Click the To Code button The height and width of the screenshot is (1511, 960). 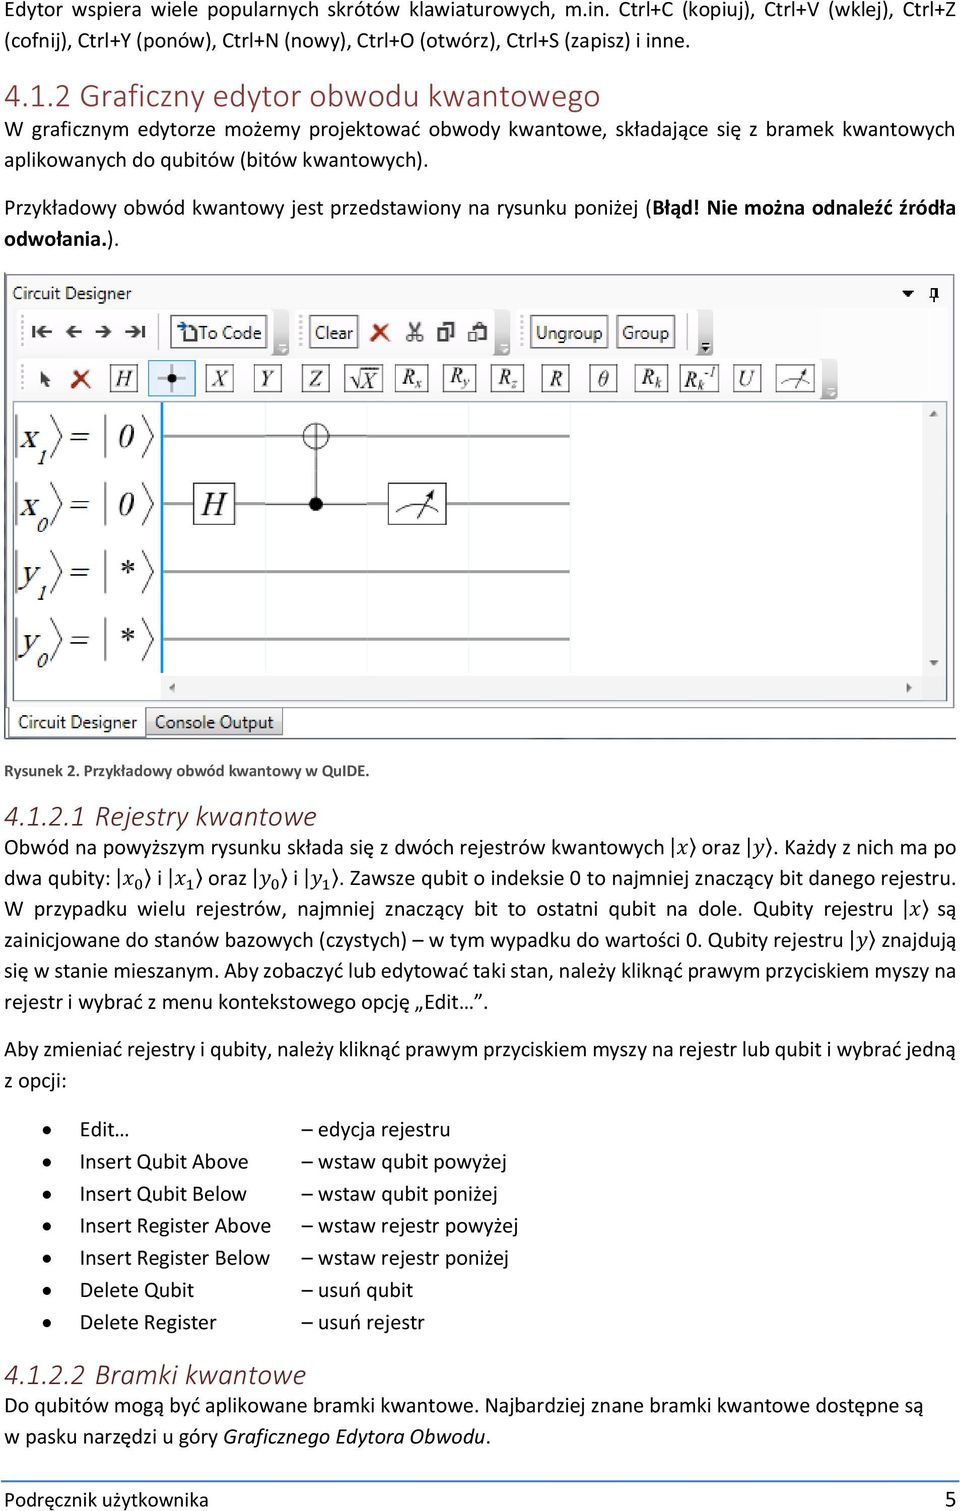(x=219, y=332)
